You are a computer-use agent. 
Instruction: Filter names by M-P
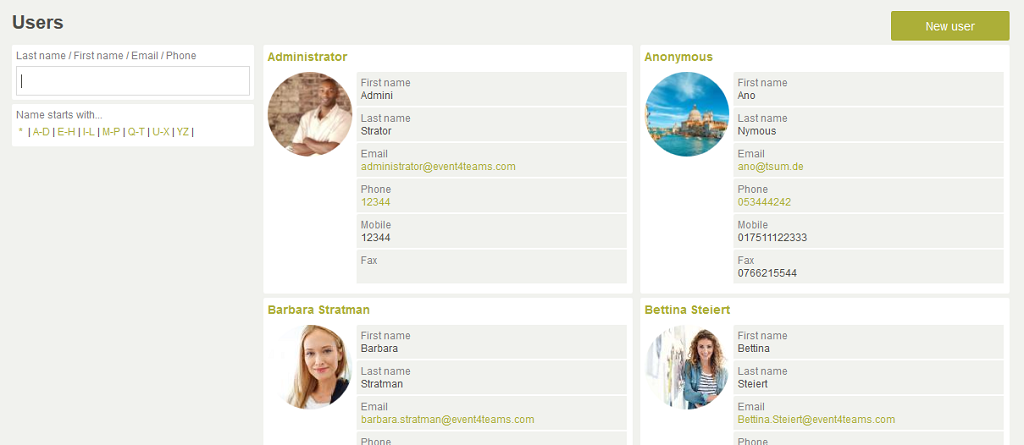point(111,132)
